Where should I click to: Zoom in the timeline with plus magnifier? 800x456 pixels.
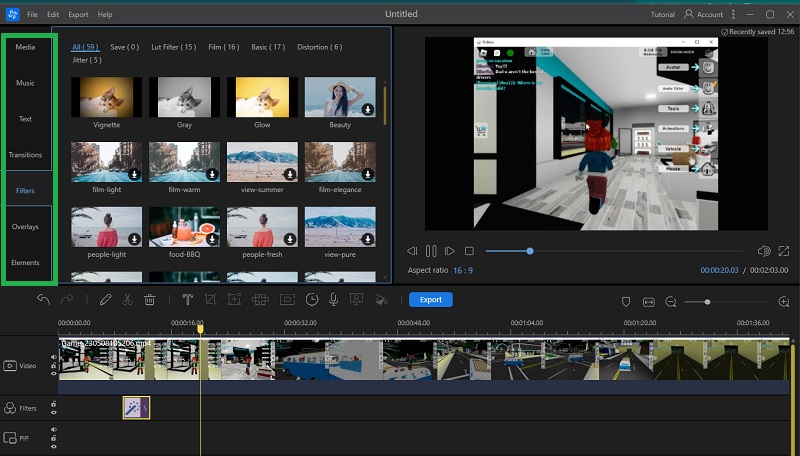pos(784,302)
